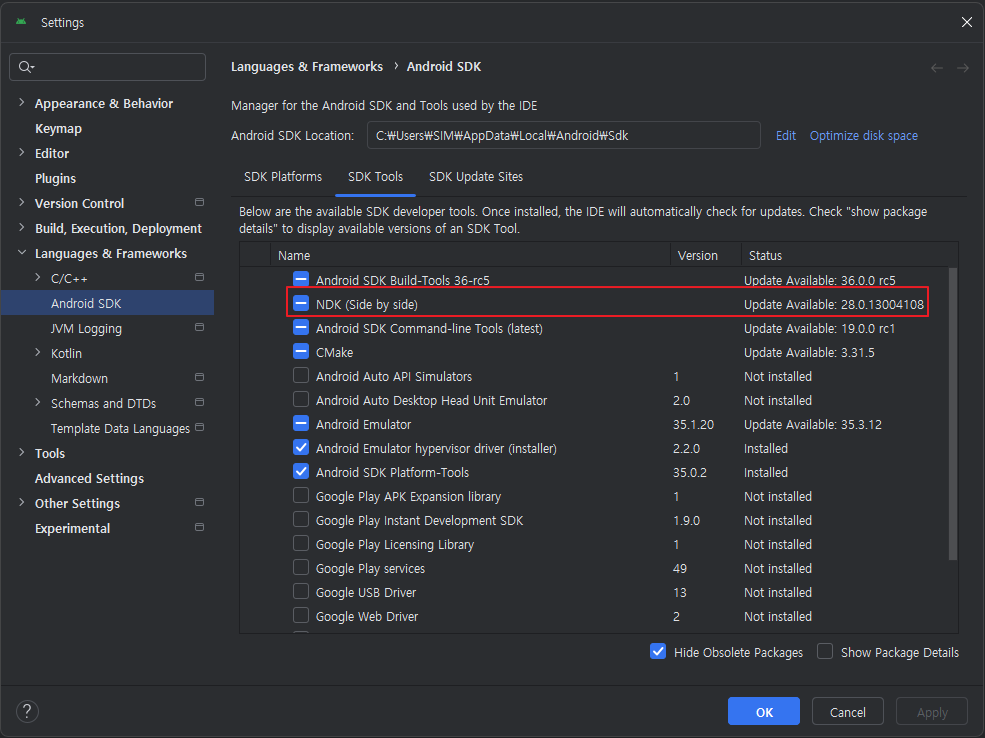Image resolution: width=985 pixels, height=738 pixels.
Task: Click the Edit link for SDK location
Action: point(785,136)
